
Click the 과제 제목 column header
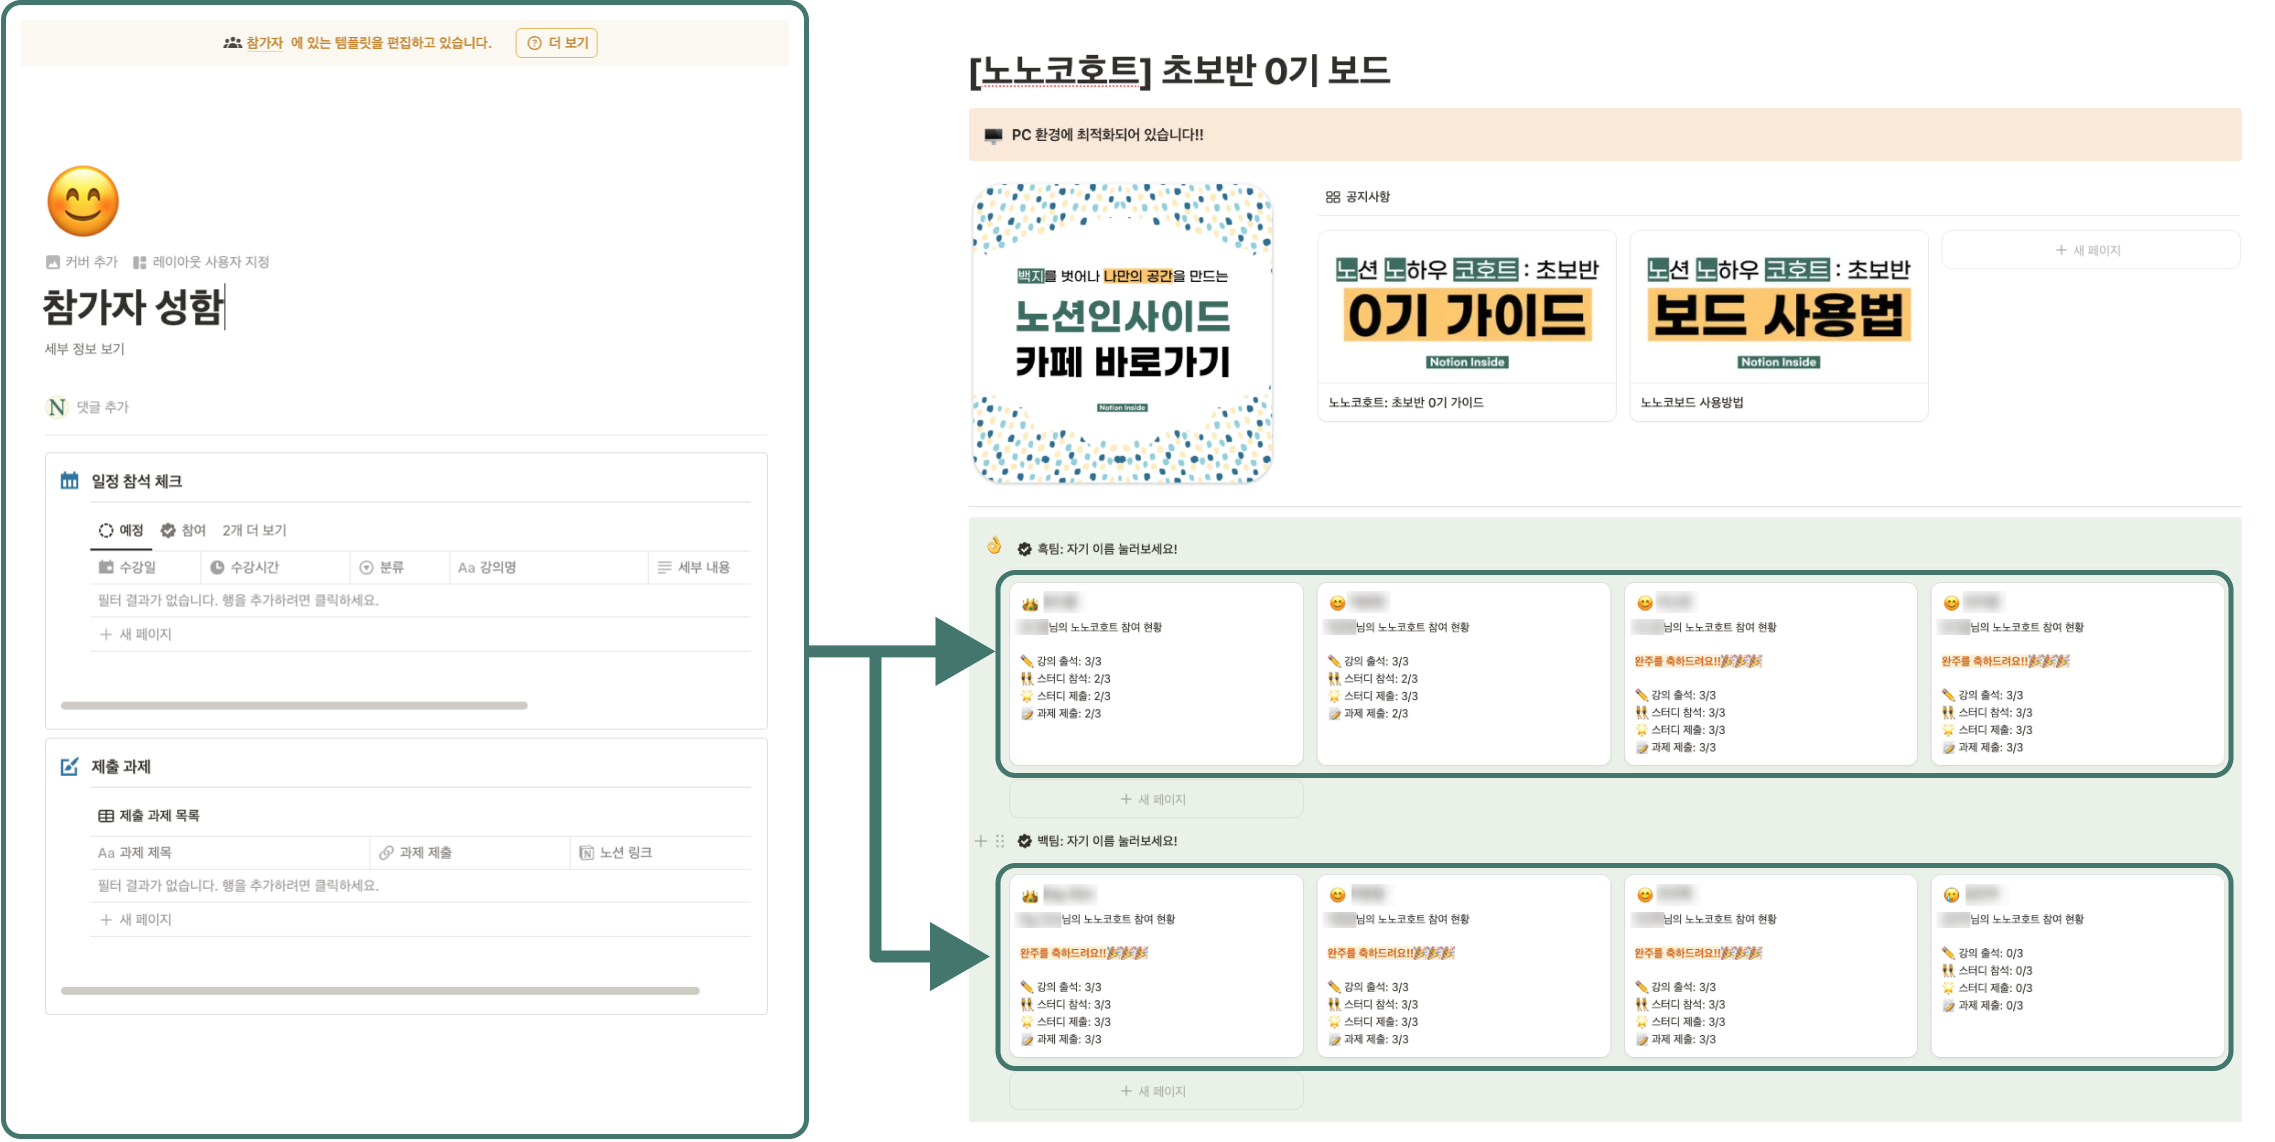click(230, 852)
